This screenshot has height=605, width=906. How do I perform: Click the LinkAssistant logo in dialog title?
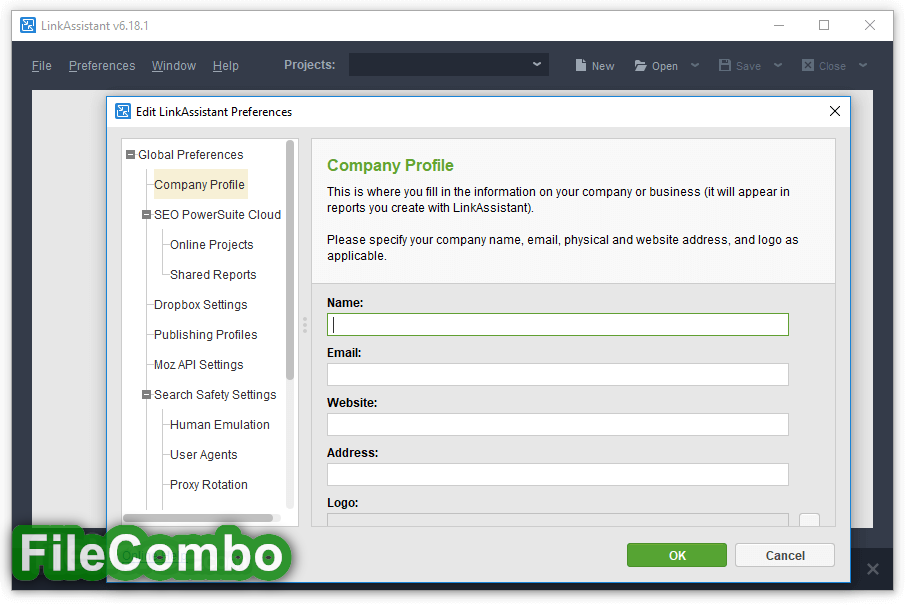pos(123,111)
